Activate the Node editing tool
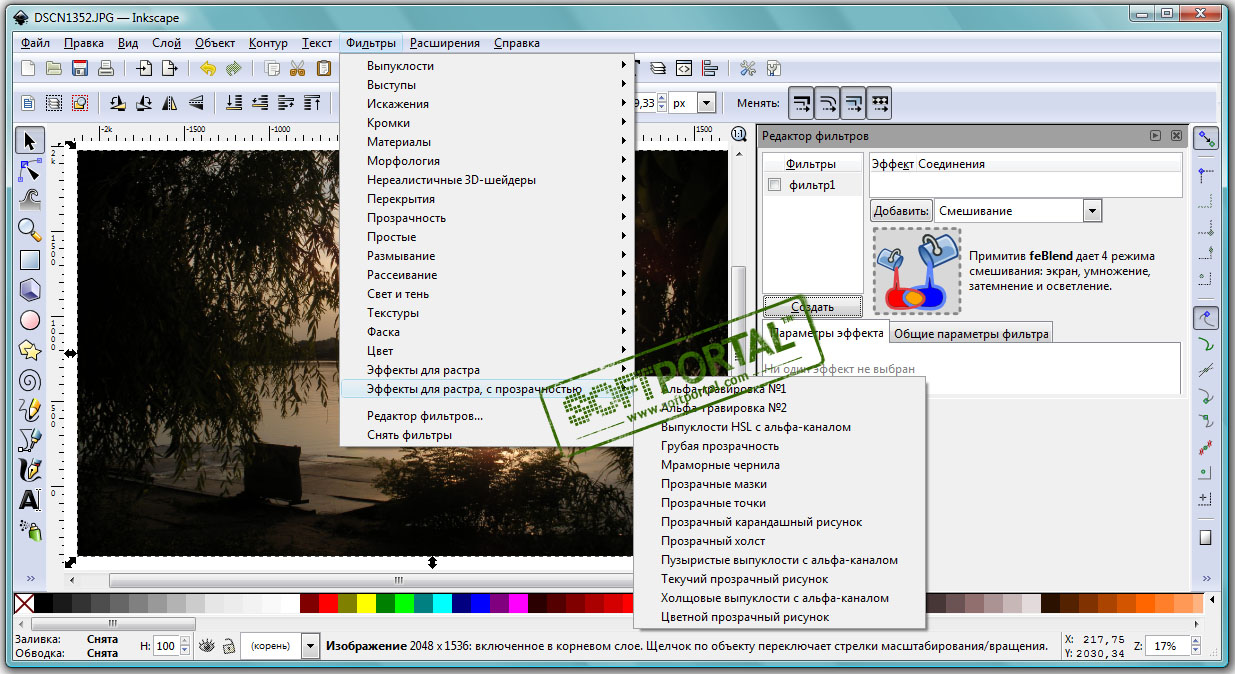1235x674 pixels. [x=30, y=170]
